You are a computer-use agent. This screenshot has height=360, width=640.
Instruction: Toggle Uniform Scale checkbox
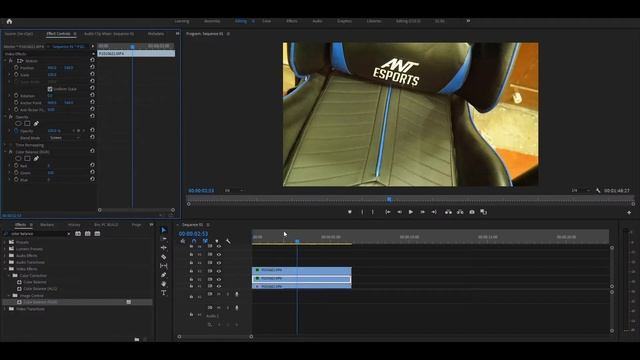50,89
